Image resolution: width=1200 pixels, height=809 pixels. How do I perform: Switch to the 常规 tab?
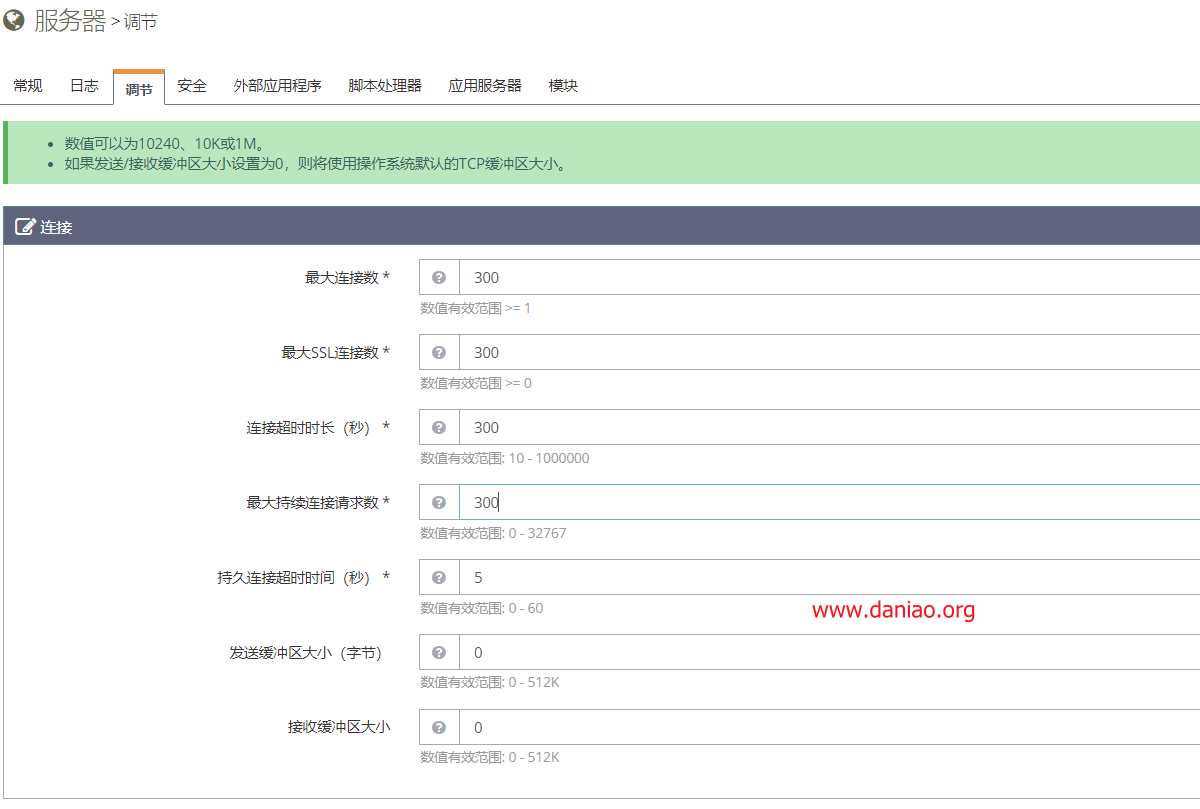click(x=28, y=86)
